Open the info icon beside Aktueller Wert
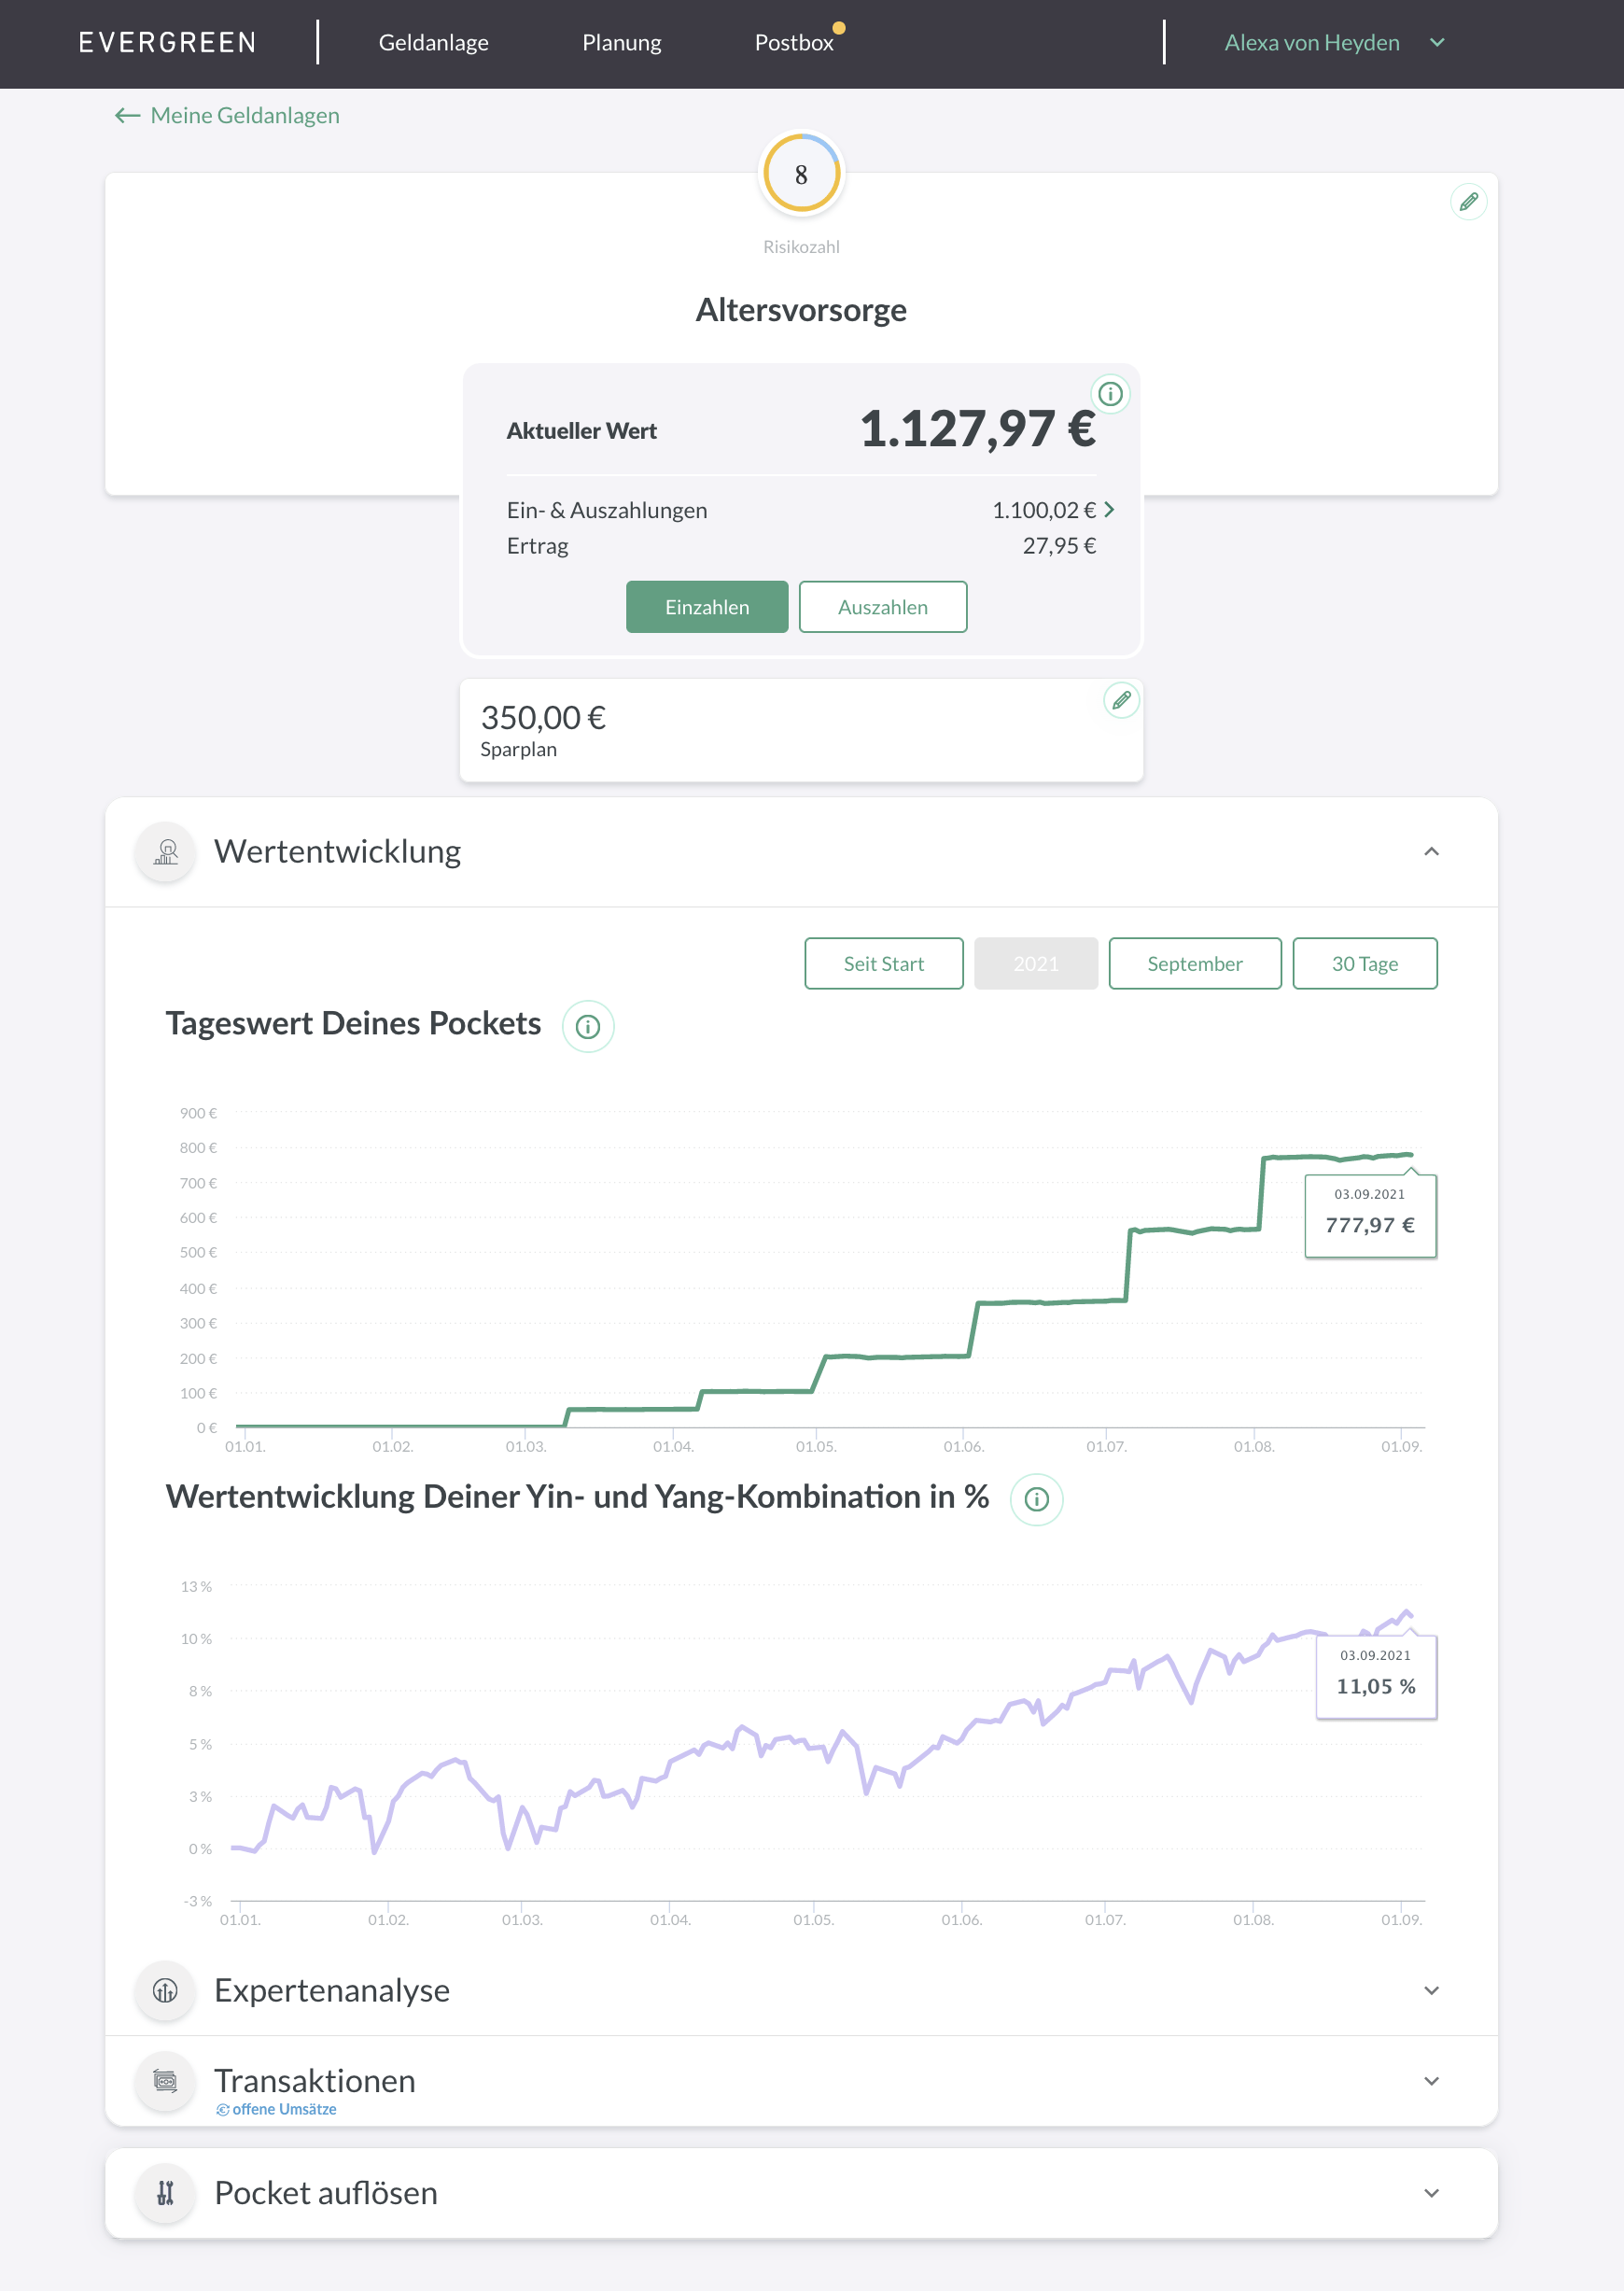The width and height of the screenshot is (1624, 2291). 1109,394
